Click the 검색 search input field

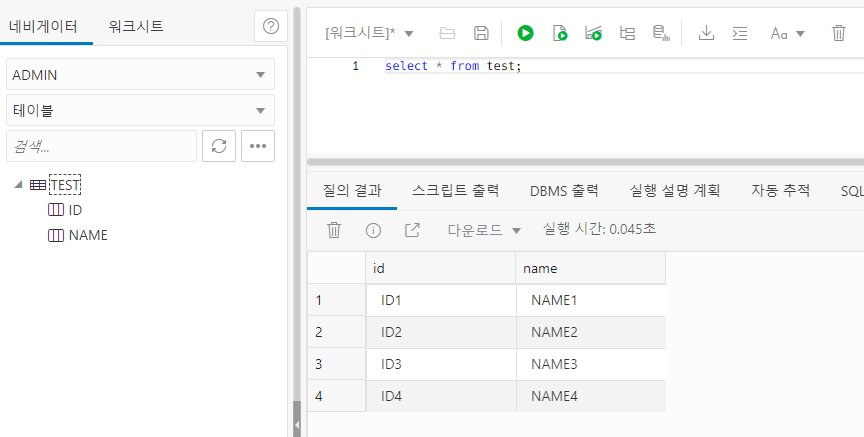pyautogui.click(x=101, y=146)
